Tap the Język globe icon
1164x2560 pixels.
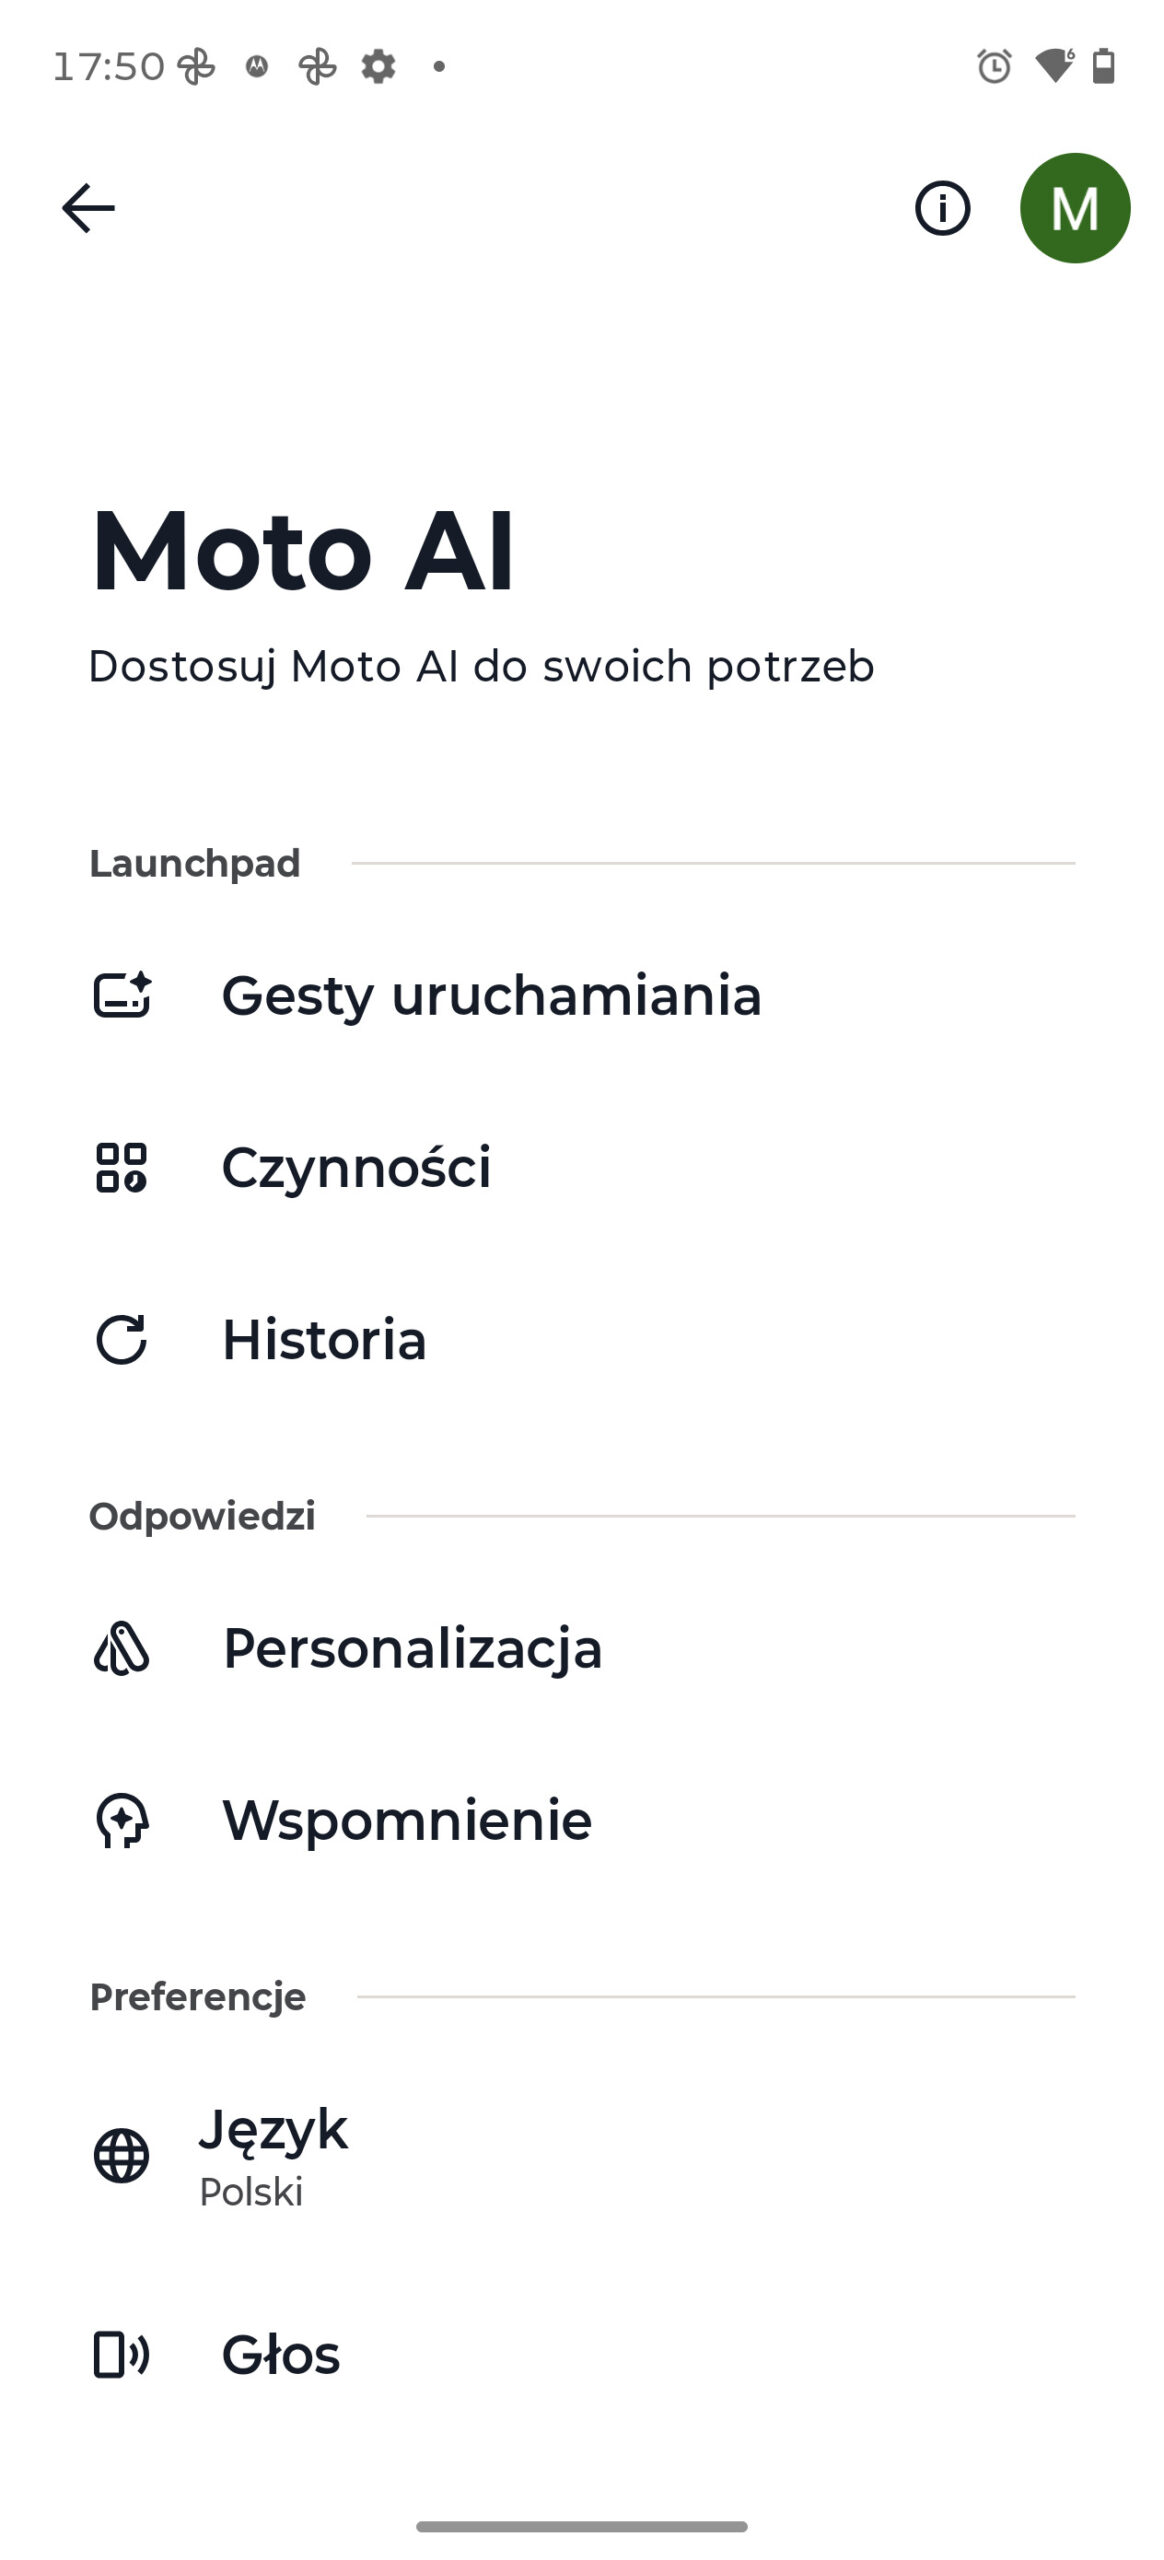(x=121, y=2155)
